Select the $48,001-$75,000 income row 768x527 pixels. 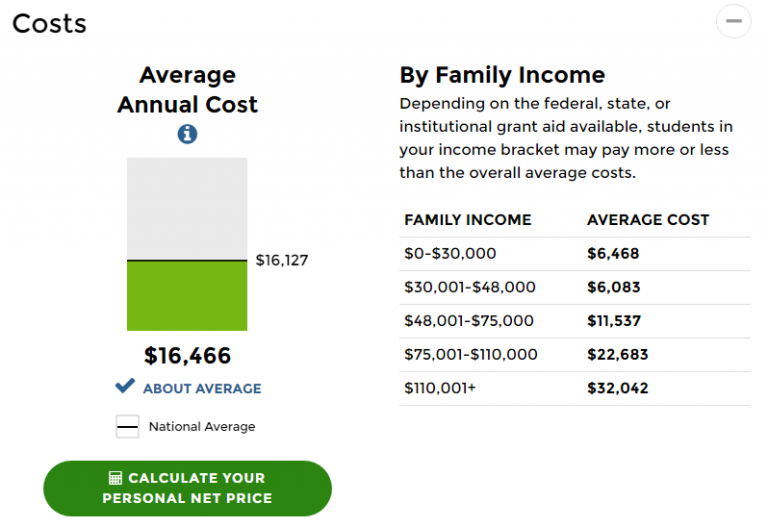(x=575, y=321)
